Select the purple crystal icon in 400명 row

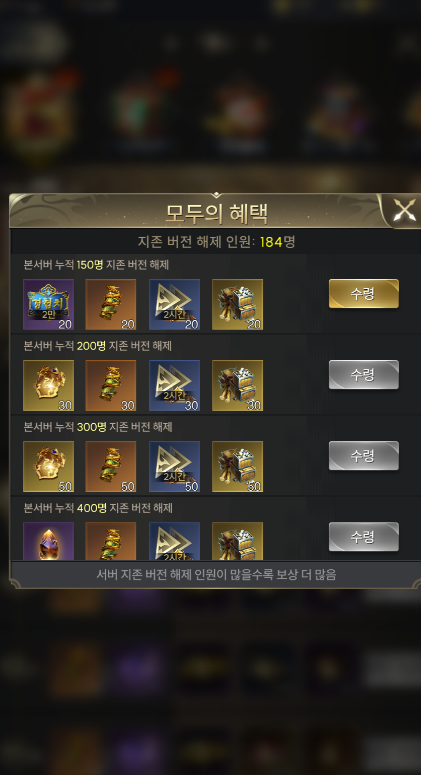point(48,541)
